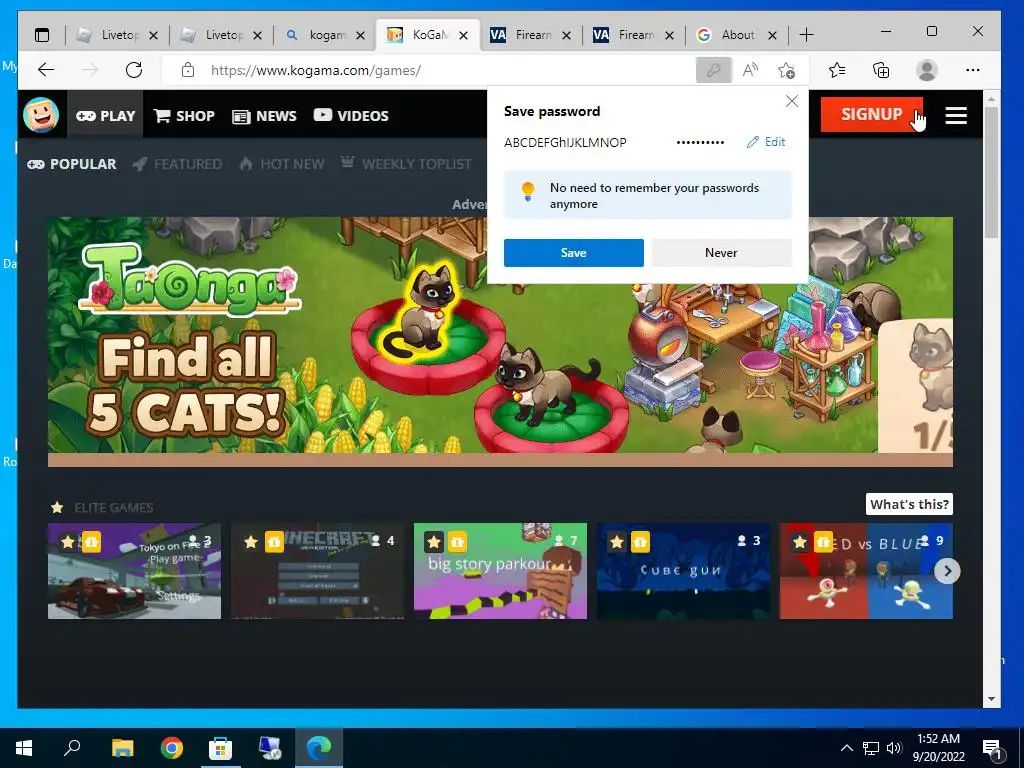Select POPULAR games tab
This screenshot has height=768, width=1024.
[72, 164]
